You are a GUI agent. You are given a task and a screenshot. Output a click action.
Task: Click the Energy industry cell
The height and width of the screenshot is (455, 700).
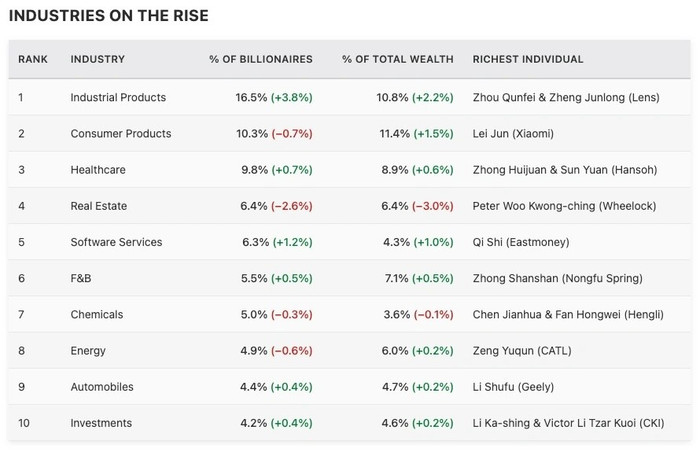(88, 351)
